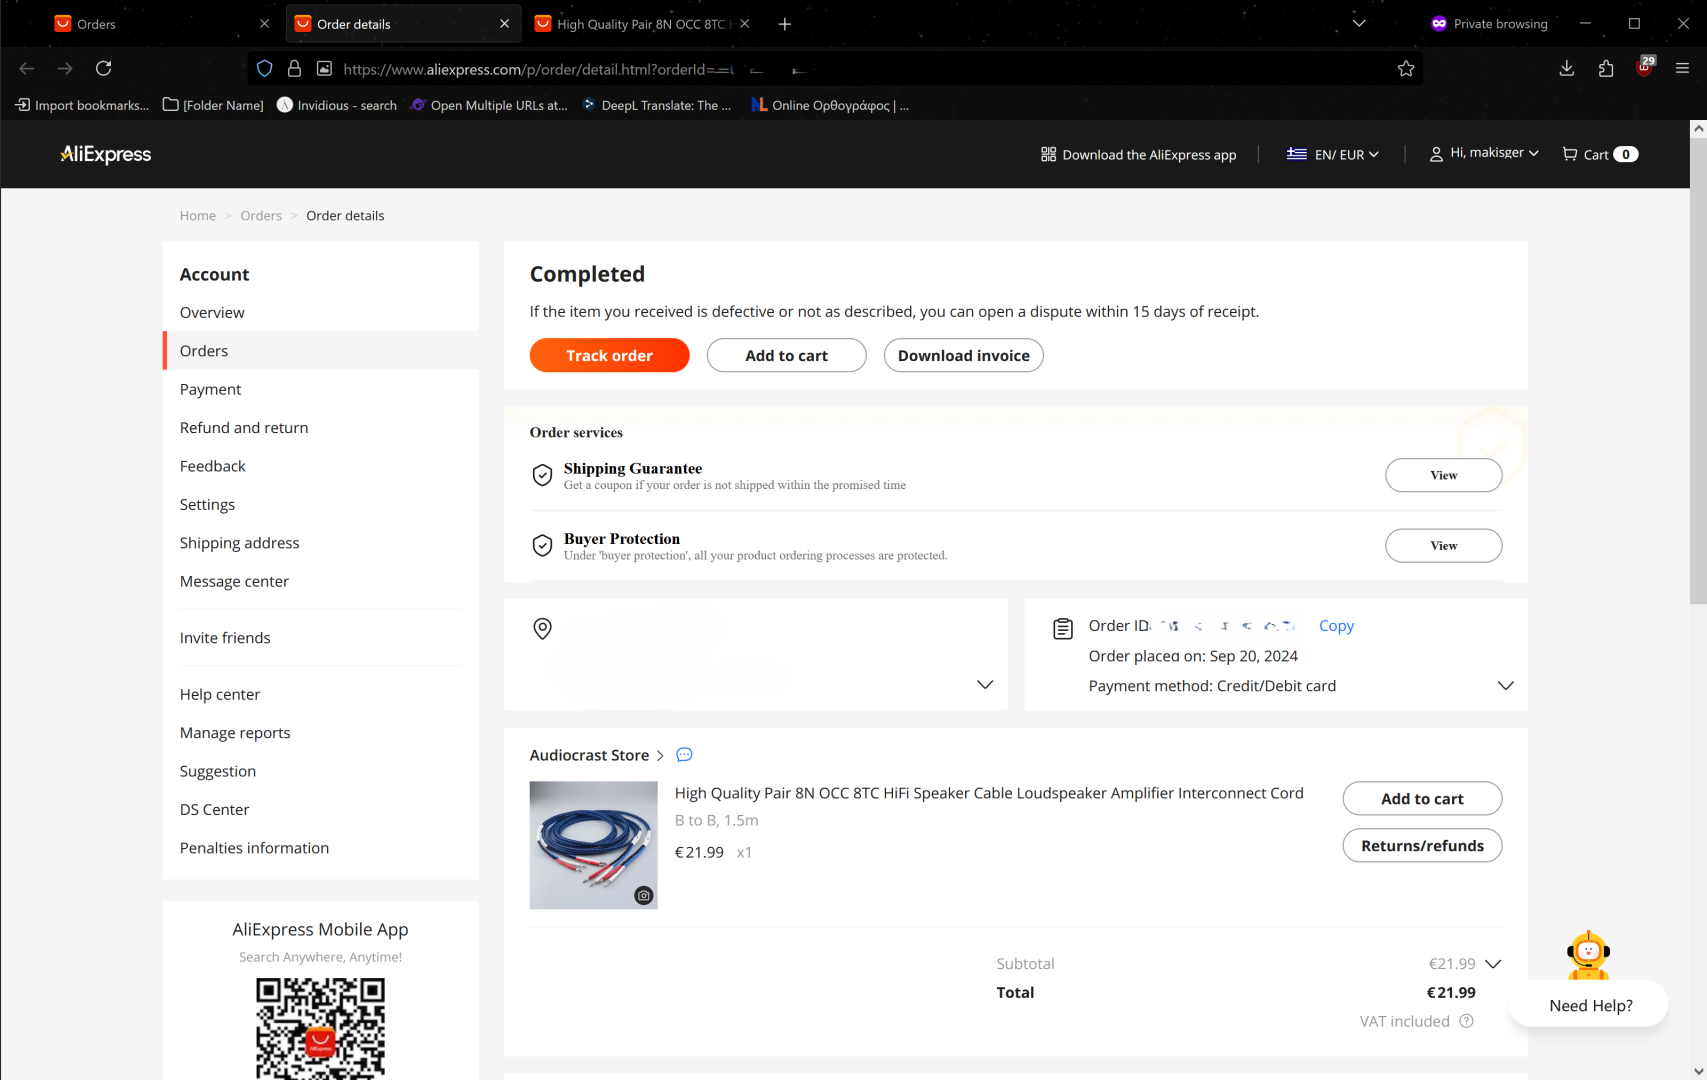The width and height of the screenshot is (1707, 1080).
Task: Add speaker cable item to cart
Action: tap(1422, 798)
